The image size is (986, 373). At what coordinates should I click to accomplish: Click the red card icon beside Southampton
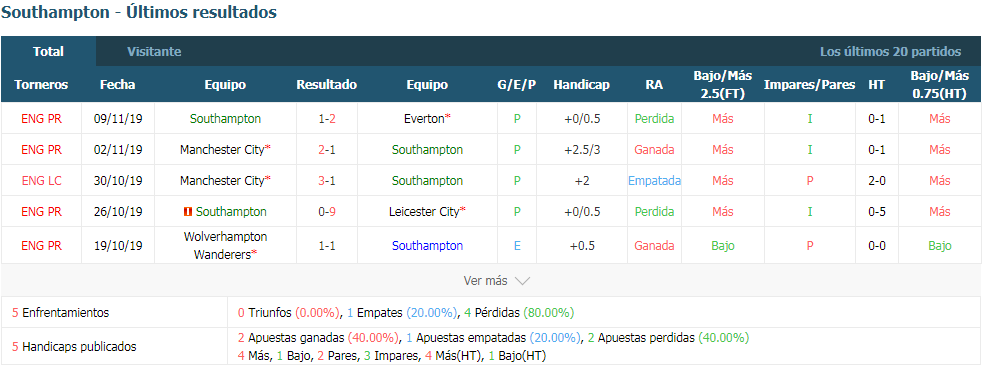[x=187, y=212]
